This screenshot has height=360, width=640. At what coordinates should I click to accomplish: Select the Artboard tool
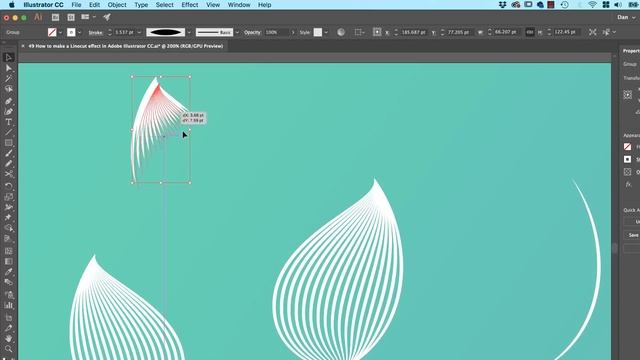point(9,318)
